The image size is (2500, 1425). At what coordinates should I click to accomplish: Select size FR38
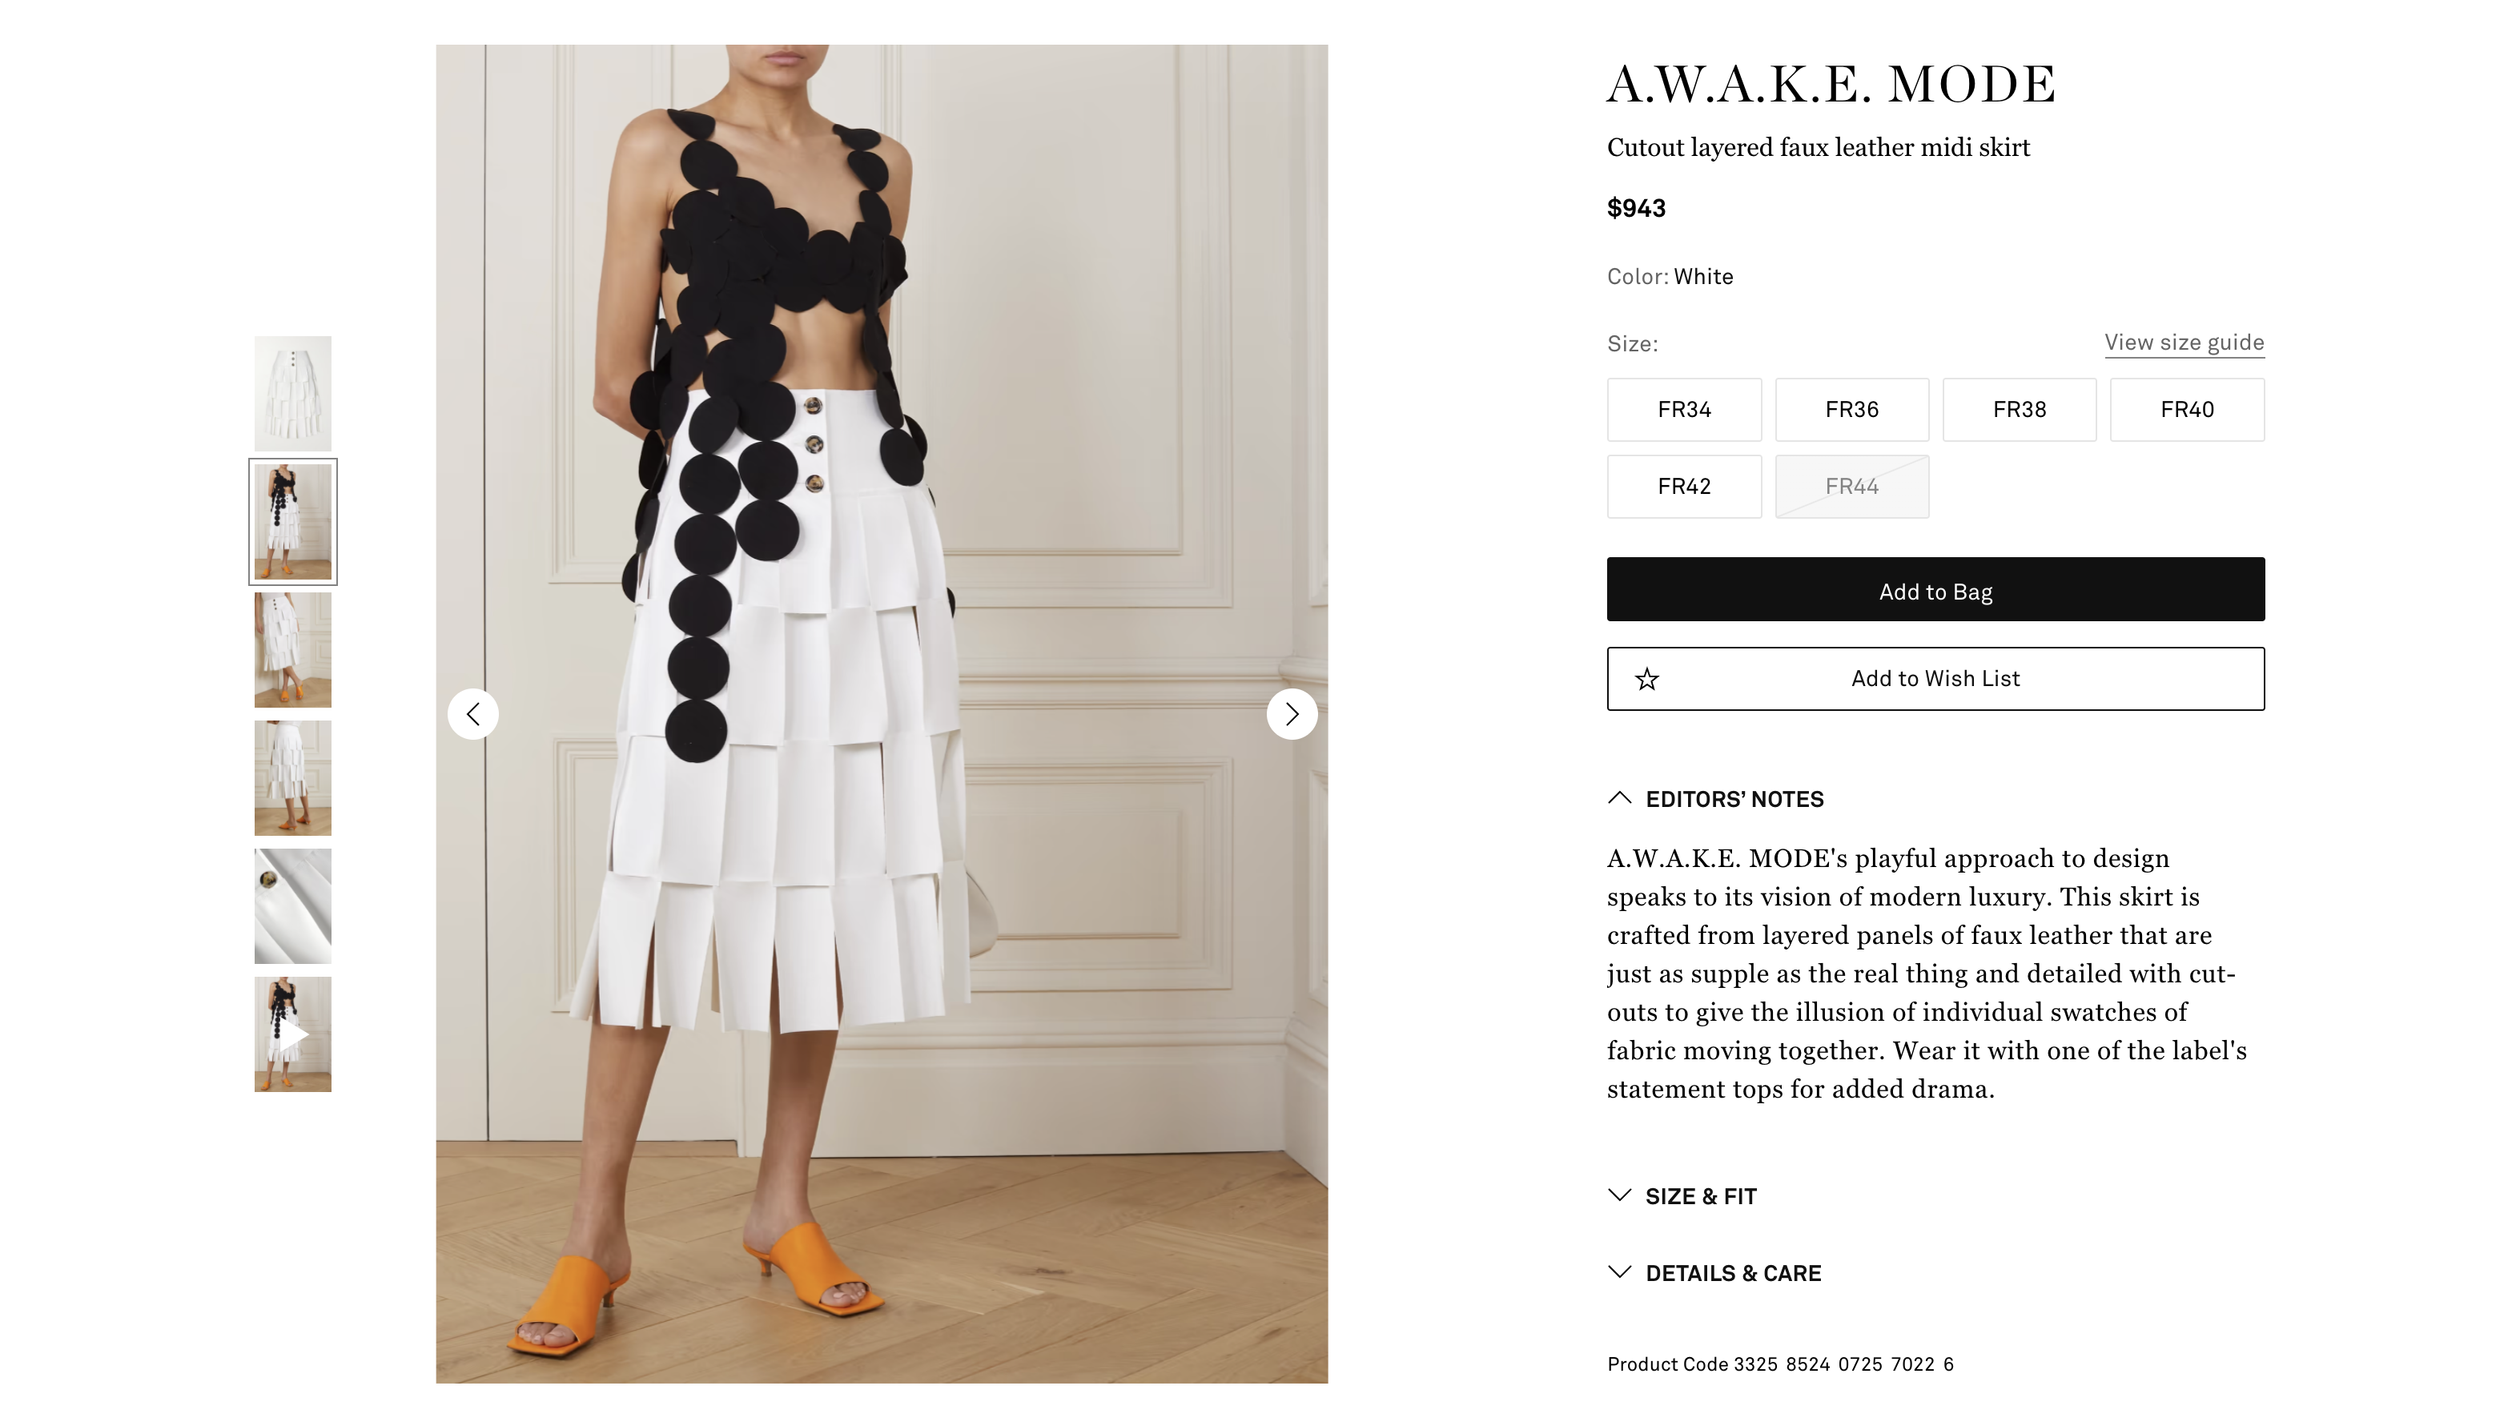[2019, 410]
